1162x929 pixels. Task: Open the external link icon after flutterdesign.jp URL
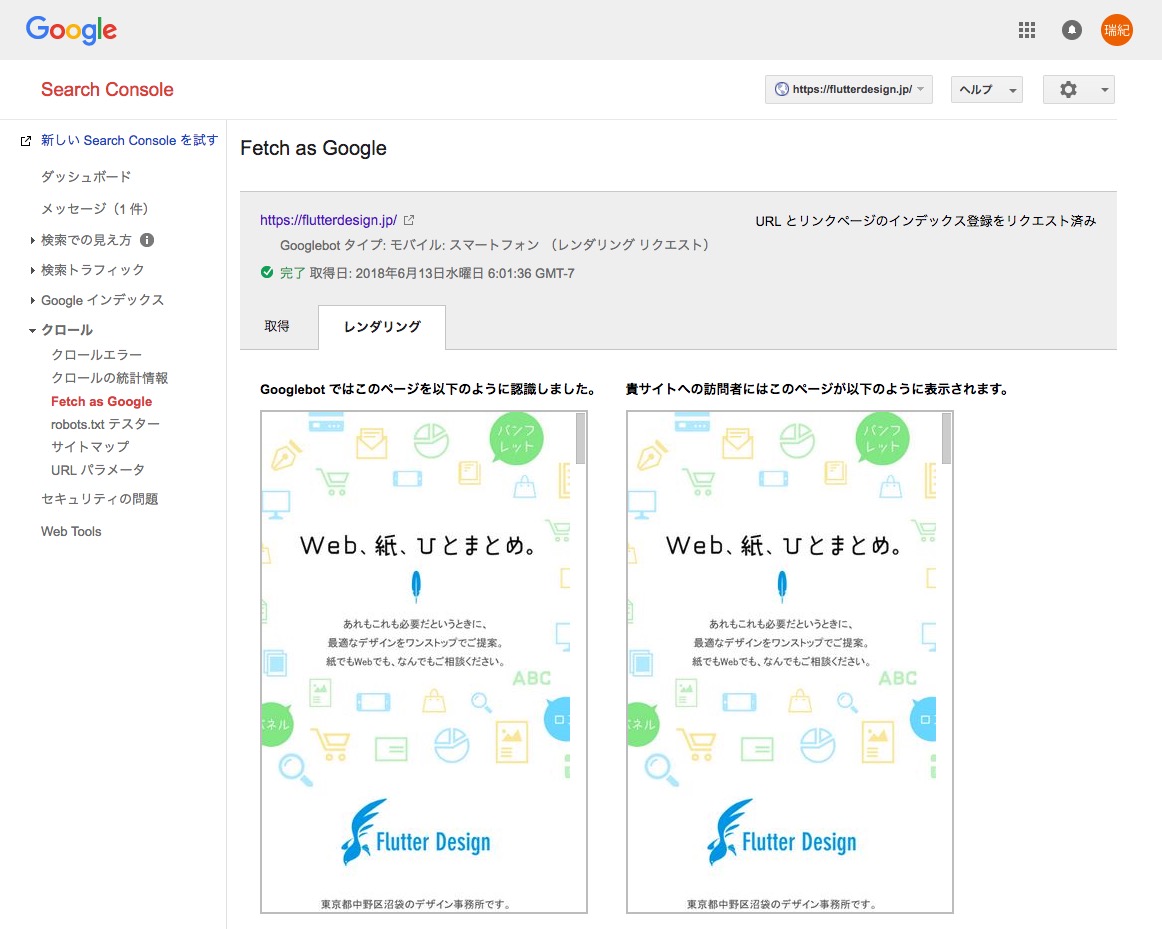tap(409, 220)
